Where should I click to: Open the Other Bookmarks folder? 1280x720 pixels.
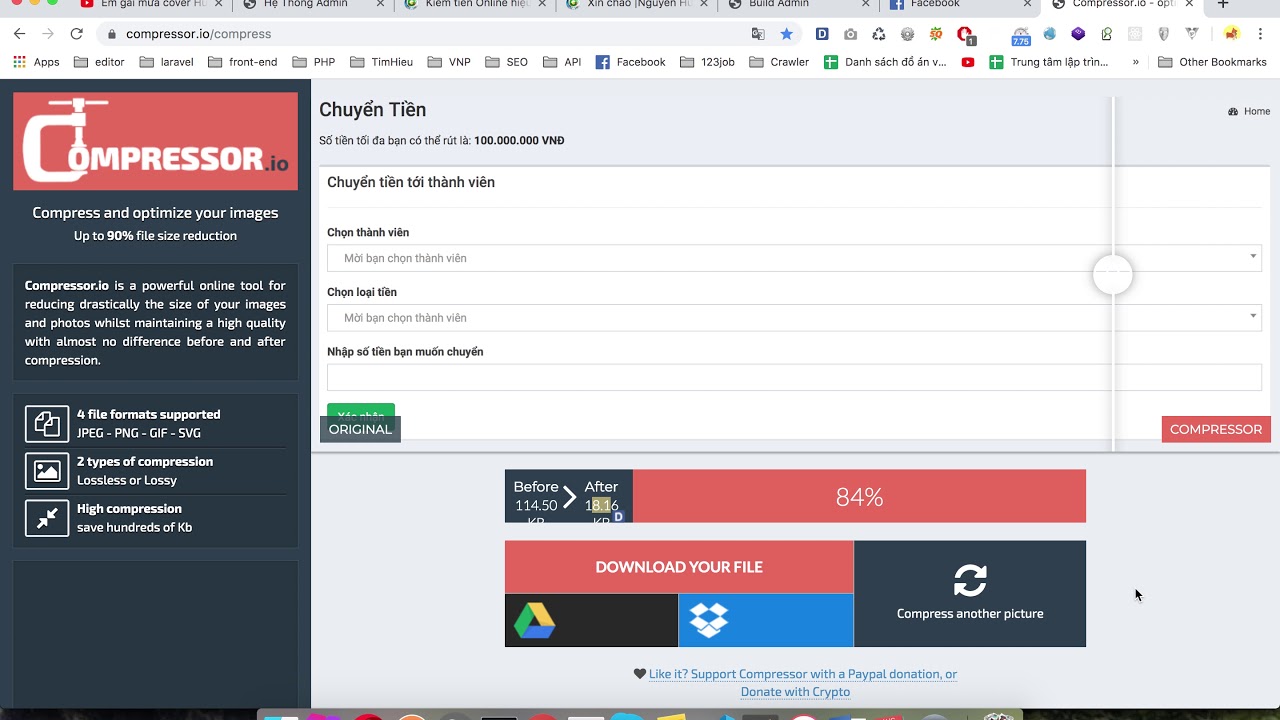tap(1212, 62)
